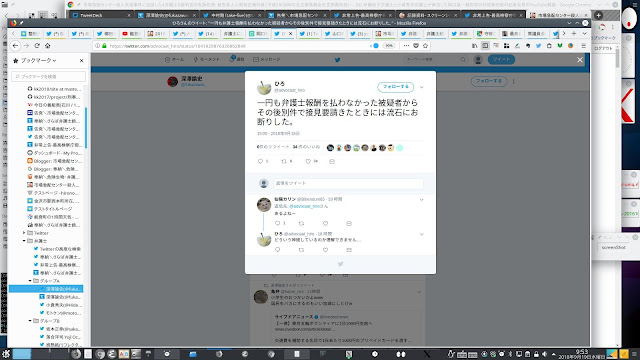Open the KDE application launcher
Image resolution: width=640 pixels, height=360 pixels.
coord(6,354)
